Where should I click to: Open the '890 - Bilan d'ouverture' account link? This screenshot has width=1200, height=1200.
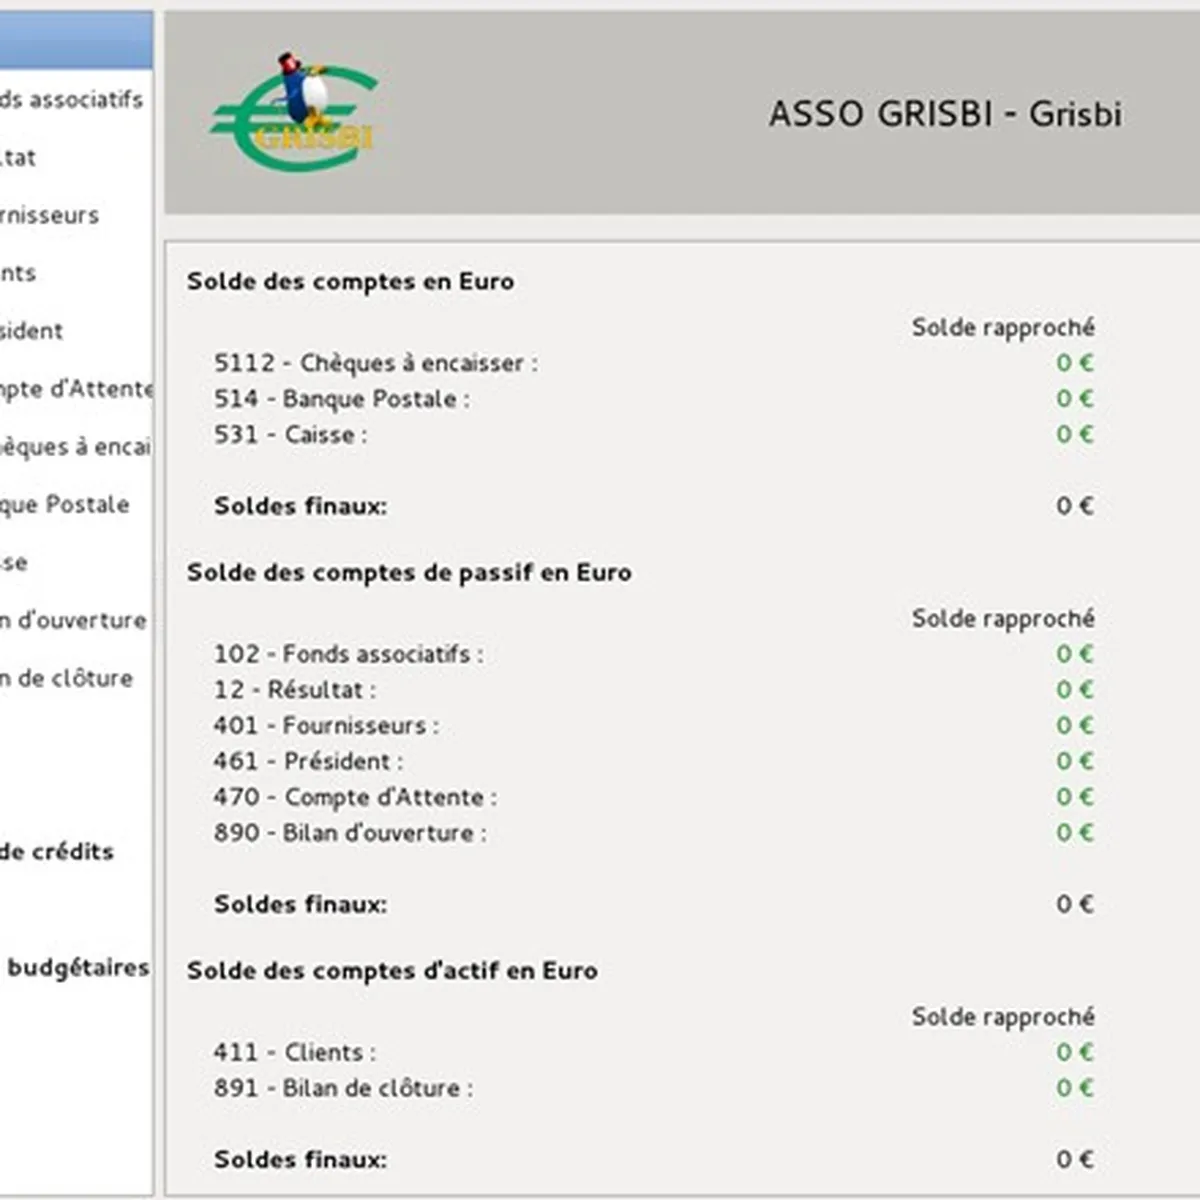[x=350, y=833]
